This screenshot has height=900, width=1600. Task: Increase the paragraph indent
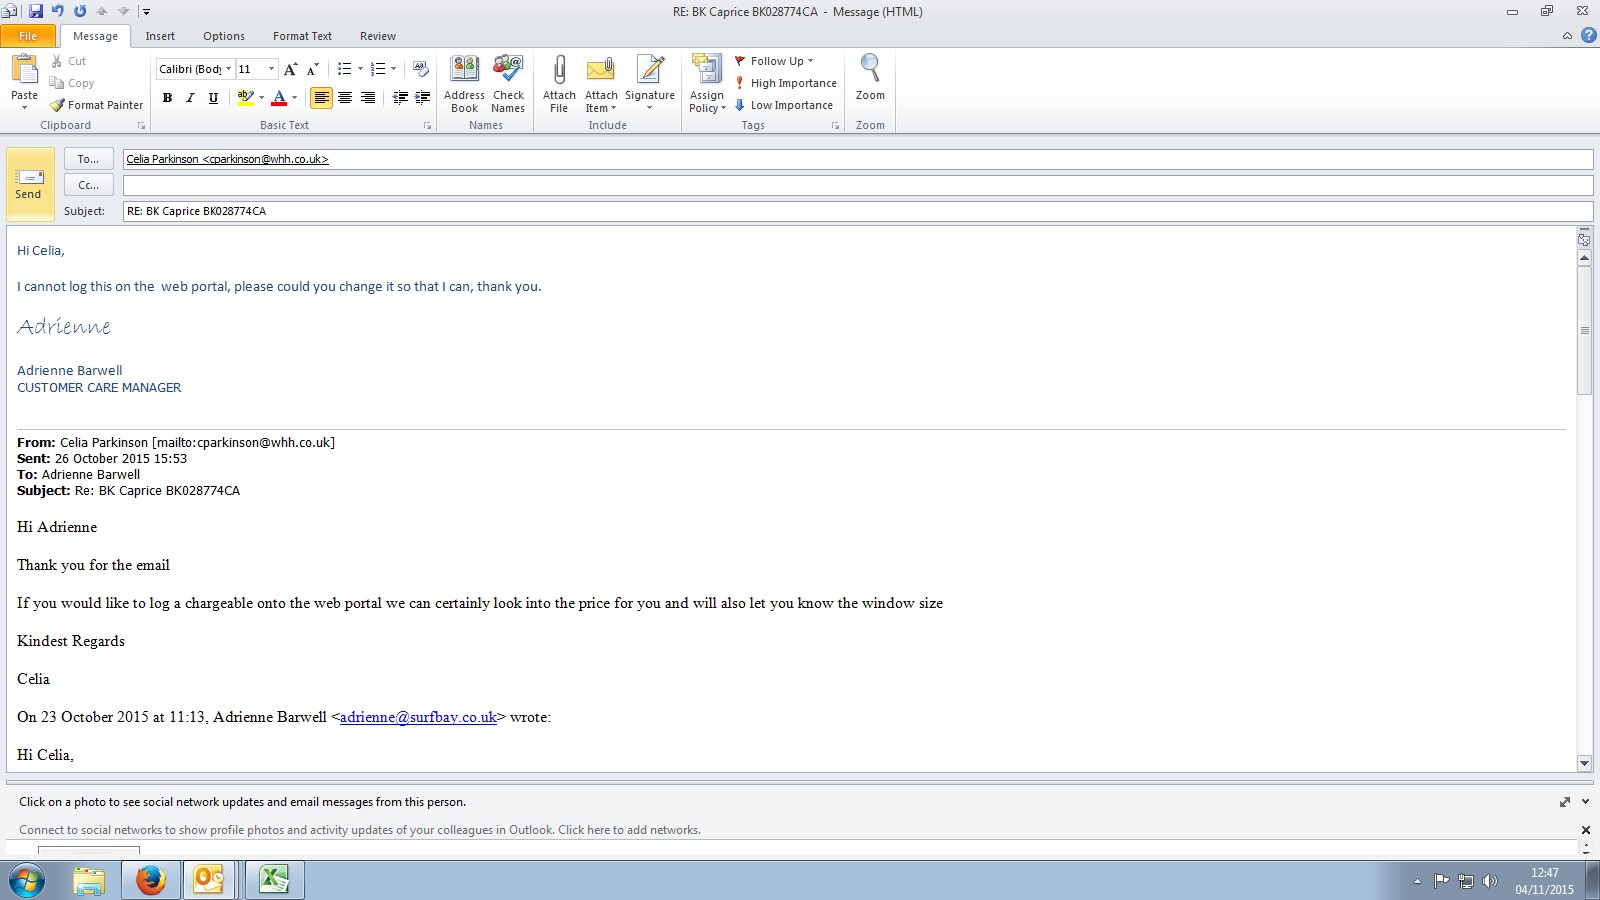[422, 98]
